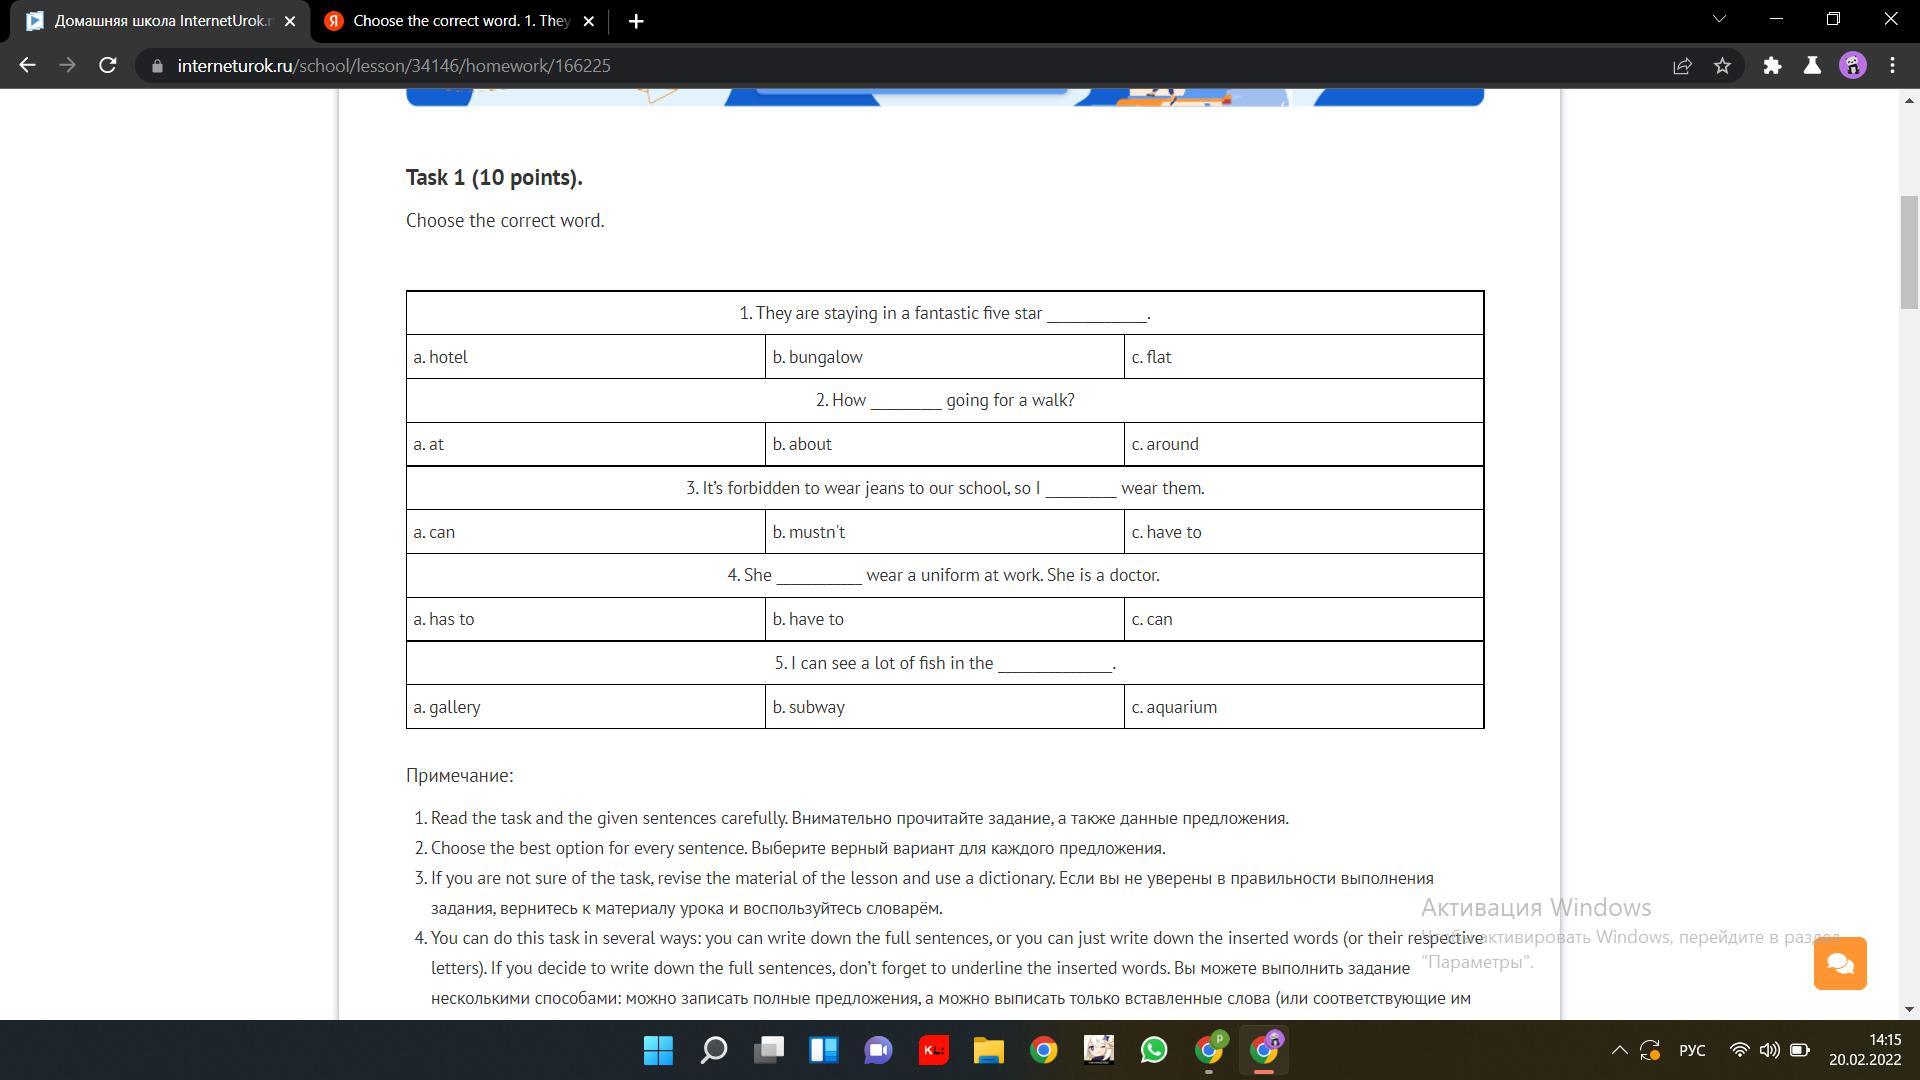Select the Домашняя школа InternetUrok tab
This screenshot has width=1920, height=1080.
160,21
